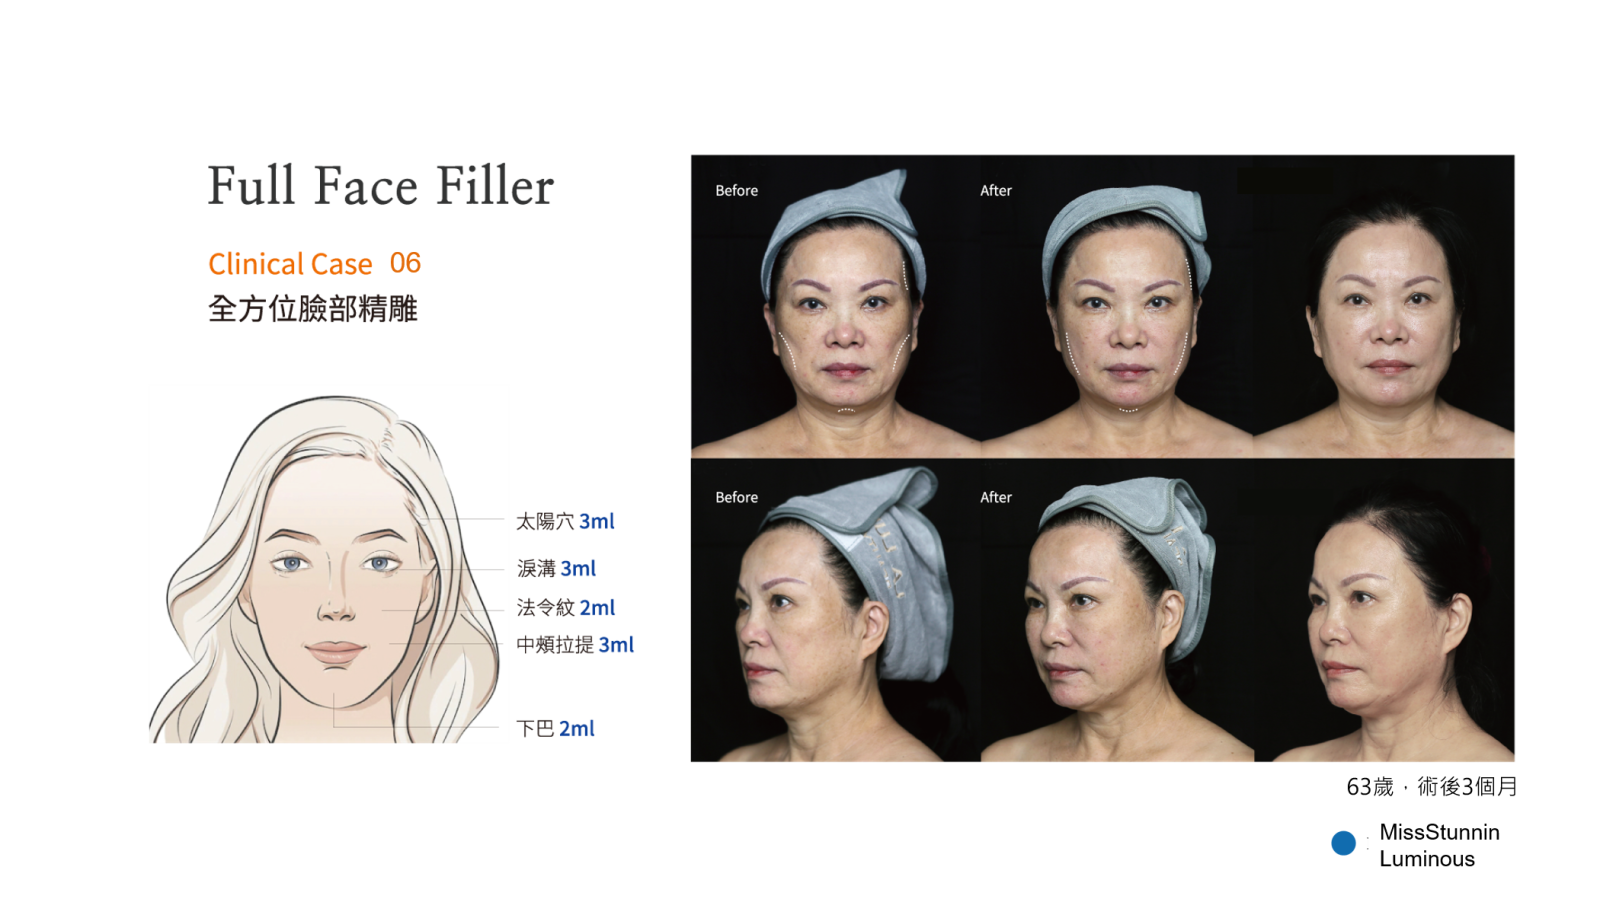Open the bottom-left Before profile photo

pos(836,611)
